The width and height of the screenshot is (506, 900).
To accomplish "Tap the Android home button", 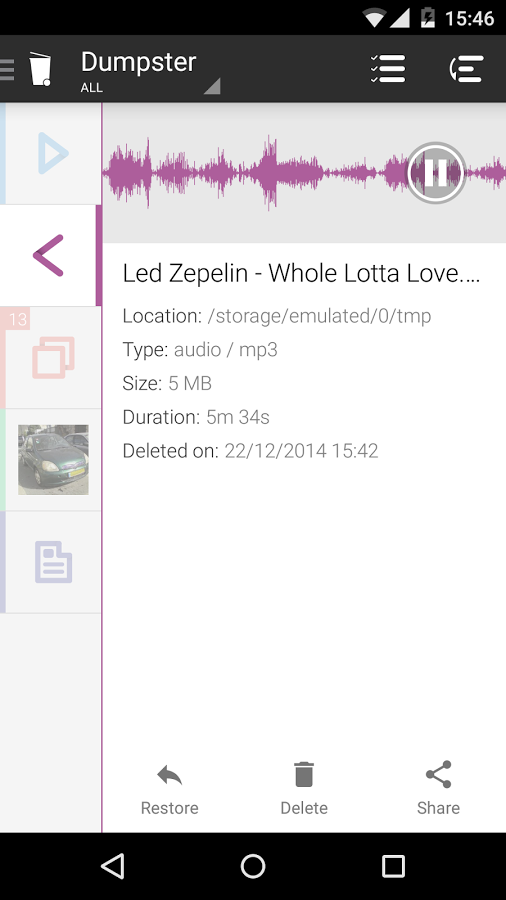I will coord(253,866).
